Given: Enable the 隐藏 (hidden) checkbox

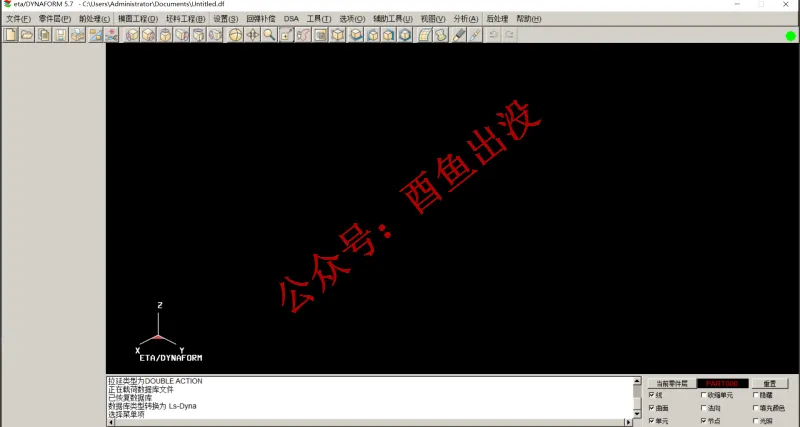Looking at the screenshot, I should click(756, 395).
